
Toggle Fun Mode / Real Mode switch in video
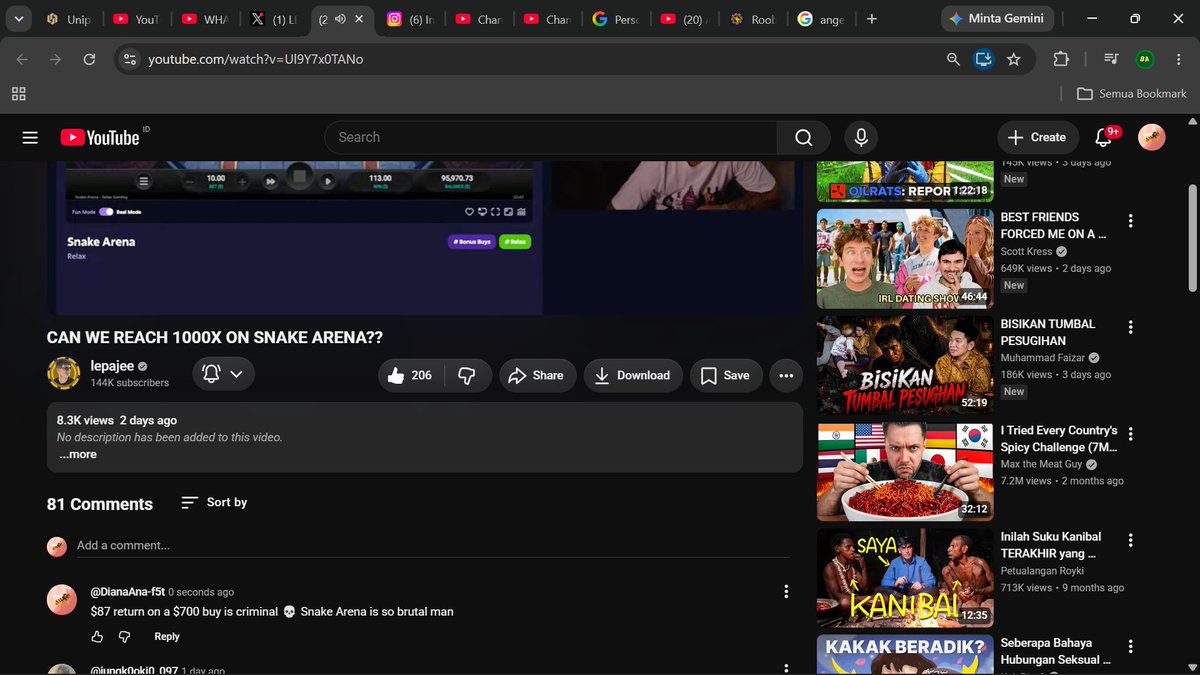click(105, 212)
